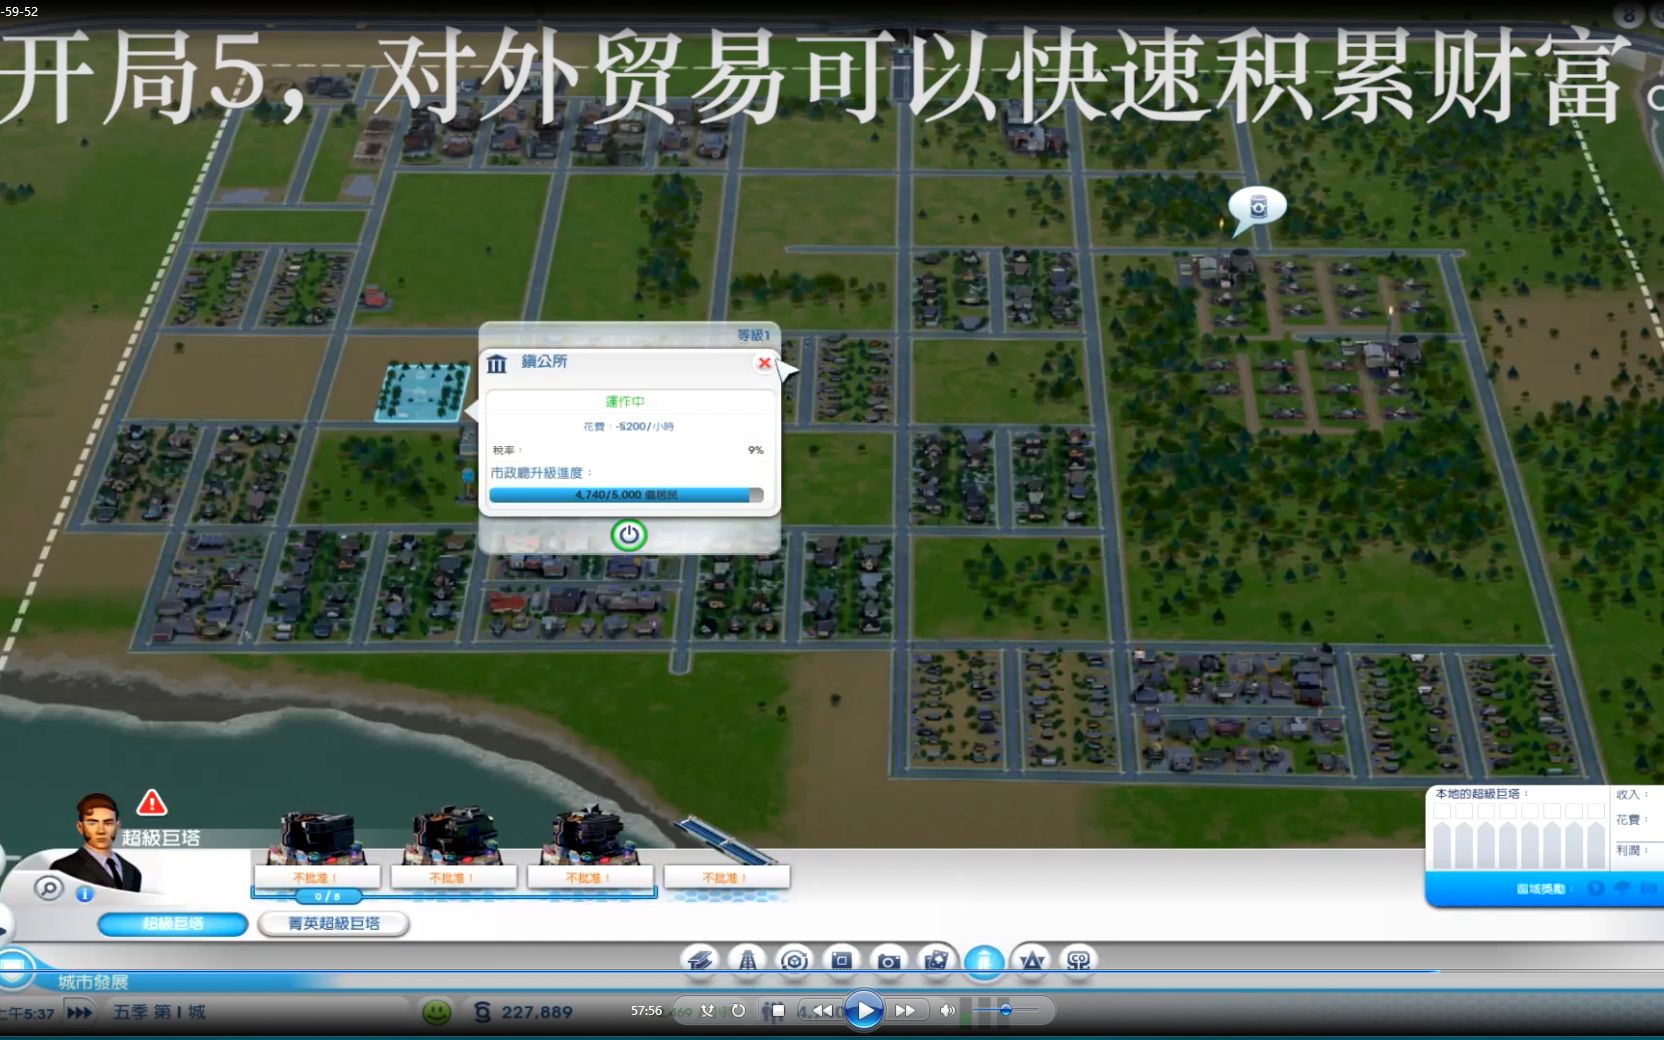The width and height of the screenshot is (1664, 1040).
Task: Select the highlighted blue park plot
Action: pyautogui.click(x=423, y=392)
